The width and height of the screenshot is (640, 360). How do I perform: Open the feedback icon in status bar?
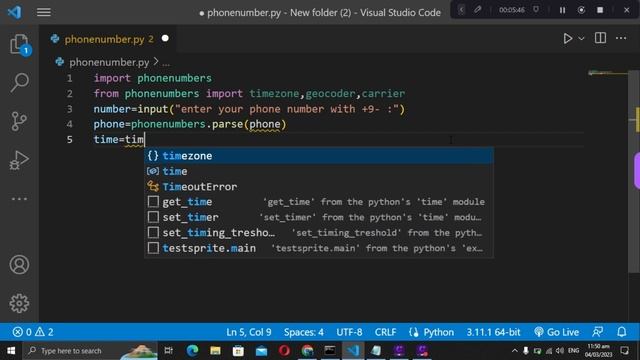(598, 332)
